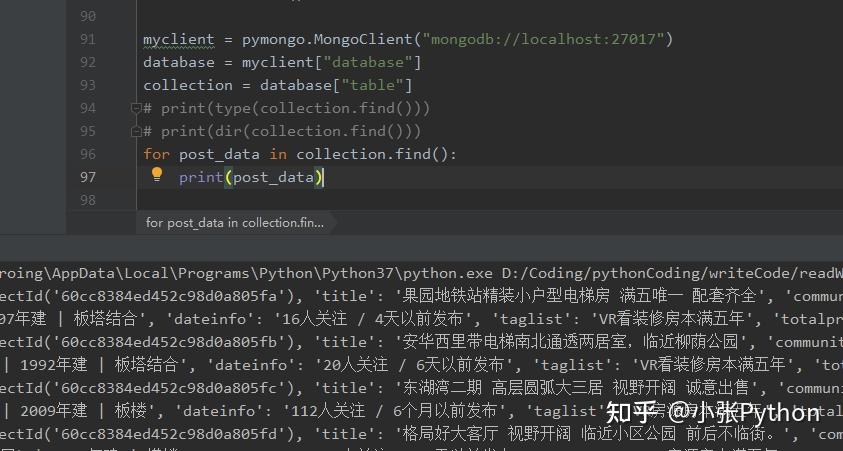843x451 pixels.
Task: Click '2009年建 | 板楼' in output
Action: coord(83,412)
